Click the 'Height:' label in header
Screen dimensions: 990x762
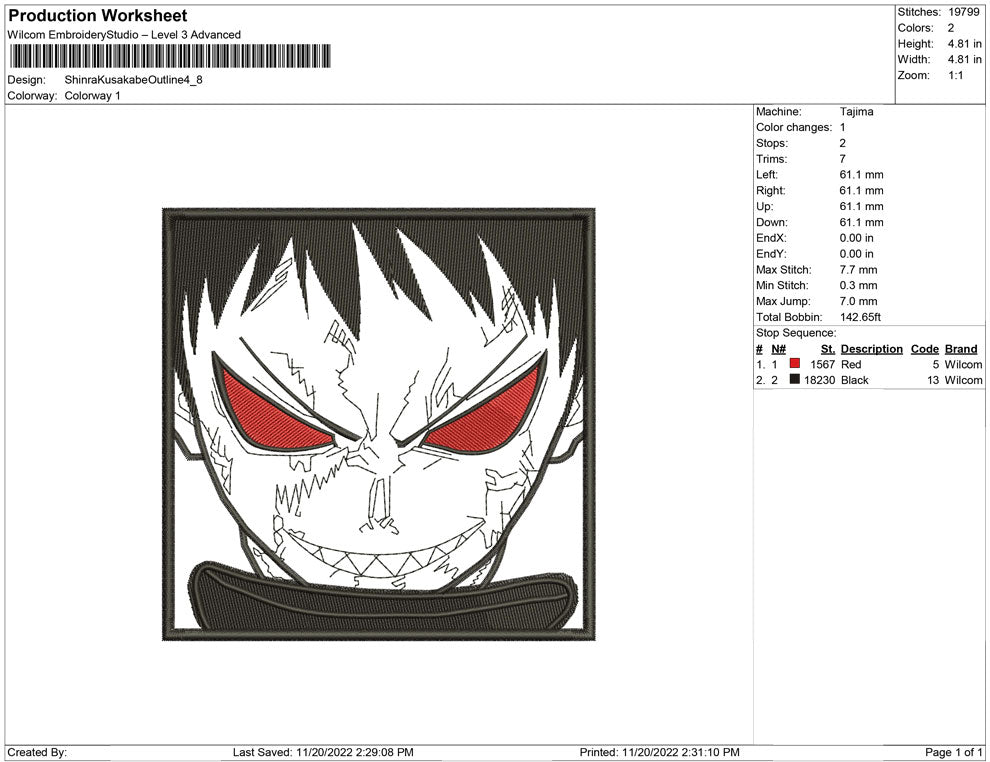[915, 44]
